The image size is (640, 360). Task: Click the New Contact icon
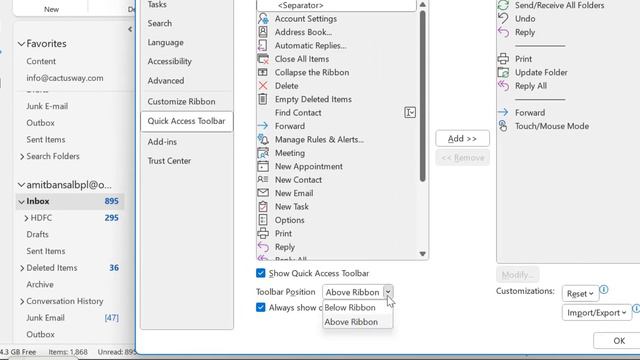click(x=263, y=180)
